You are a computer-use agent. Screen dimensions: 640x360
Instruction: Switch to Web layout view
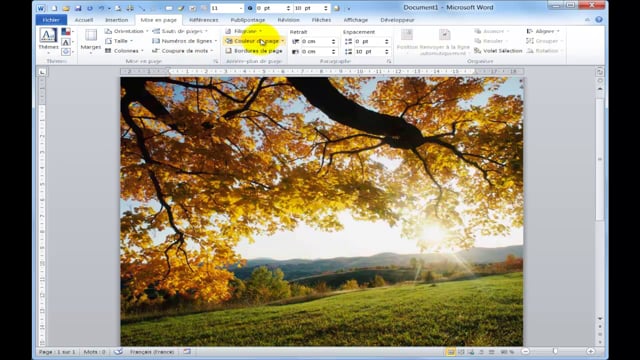click(471, 352)
